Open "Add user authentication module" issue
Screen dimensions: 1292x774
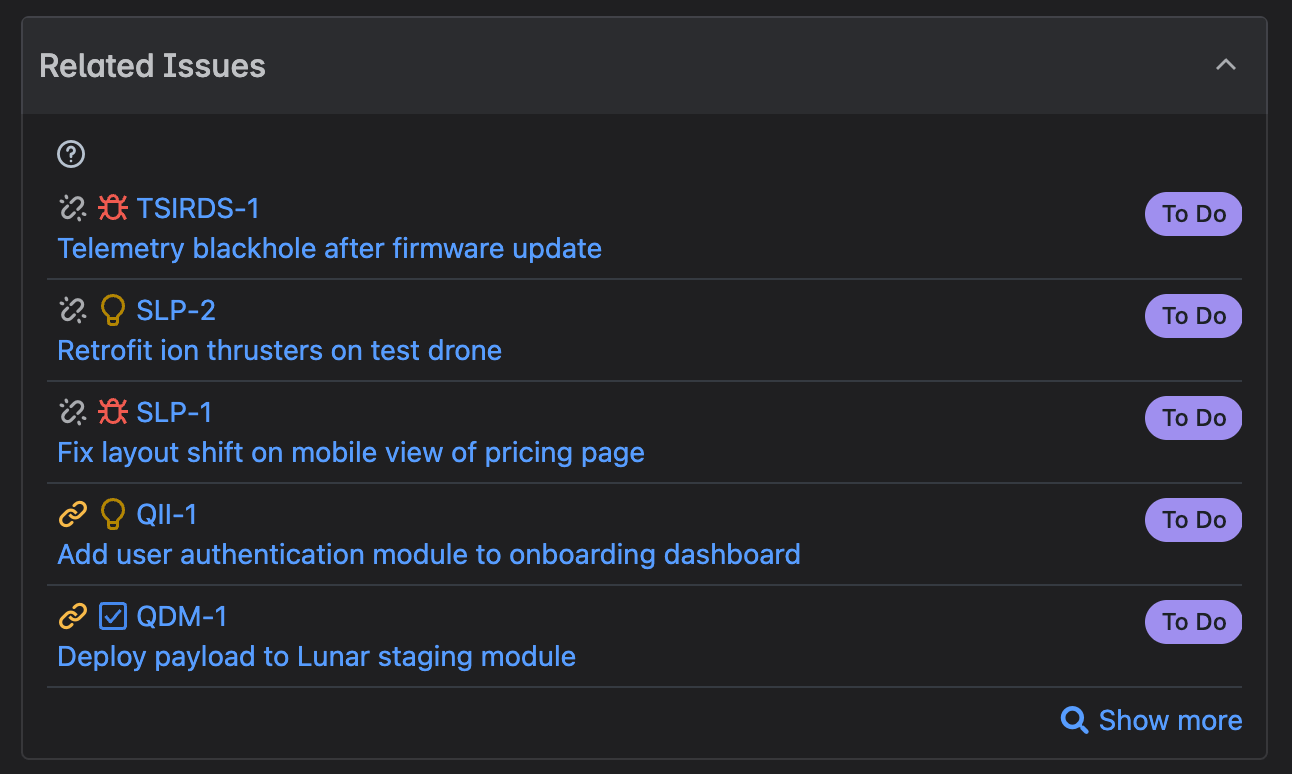click(x=428, y=554)
